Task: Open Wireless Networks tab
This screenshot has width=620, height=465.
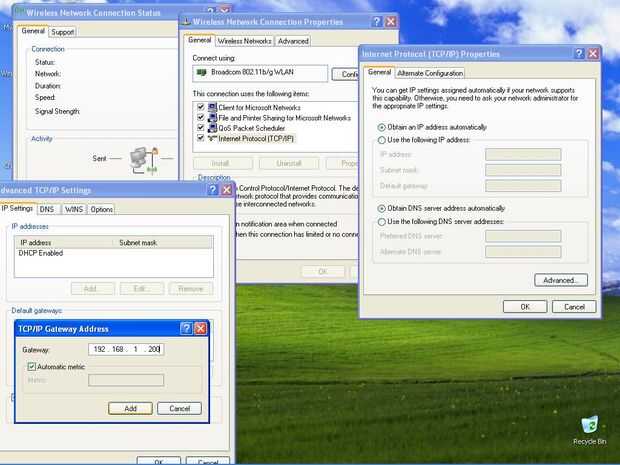Action: (244, 41)
